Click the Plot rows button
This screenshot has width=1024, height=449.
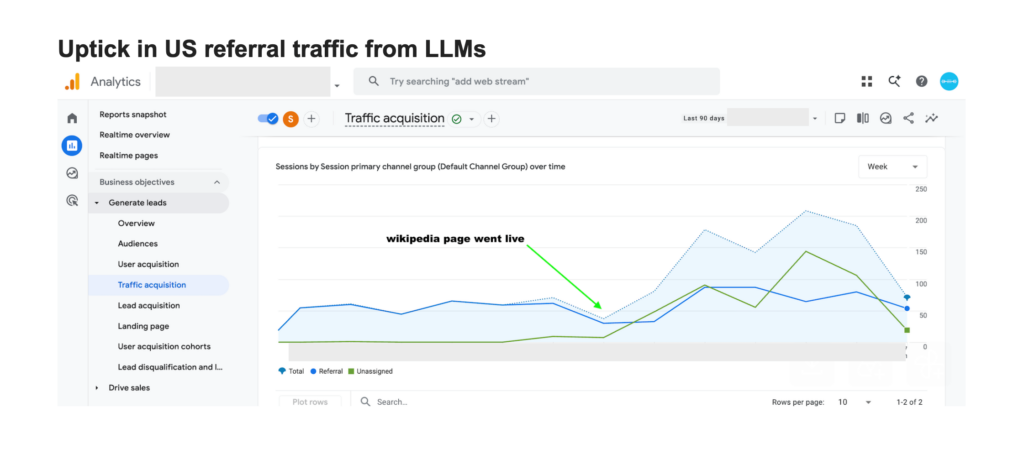(x=310, y=402)
